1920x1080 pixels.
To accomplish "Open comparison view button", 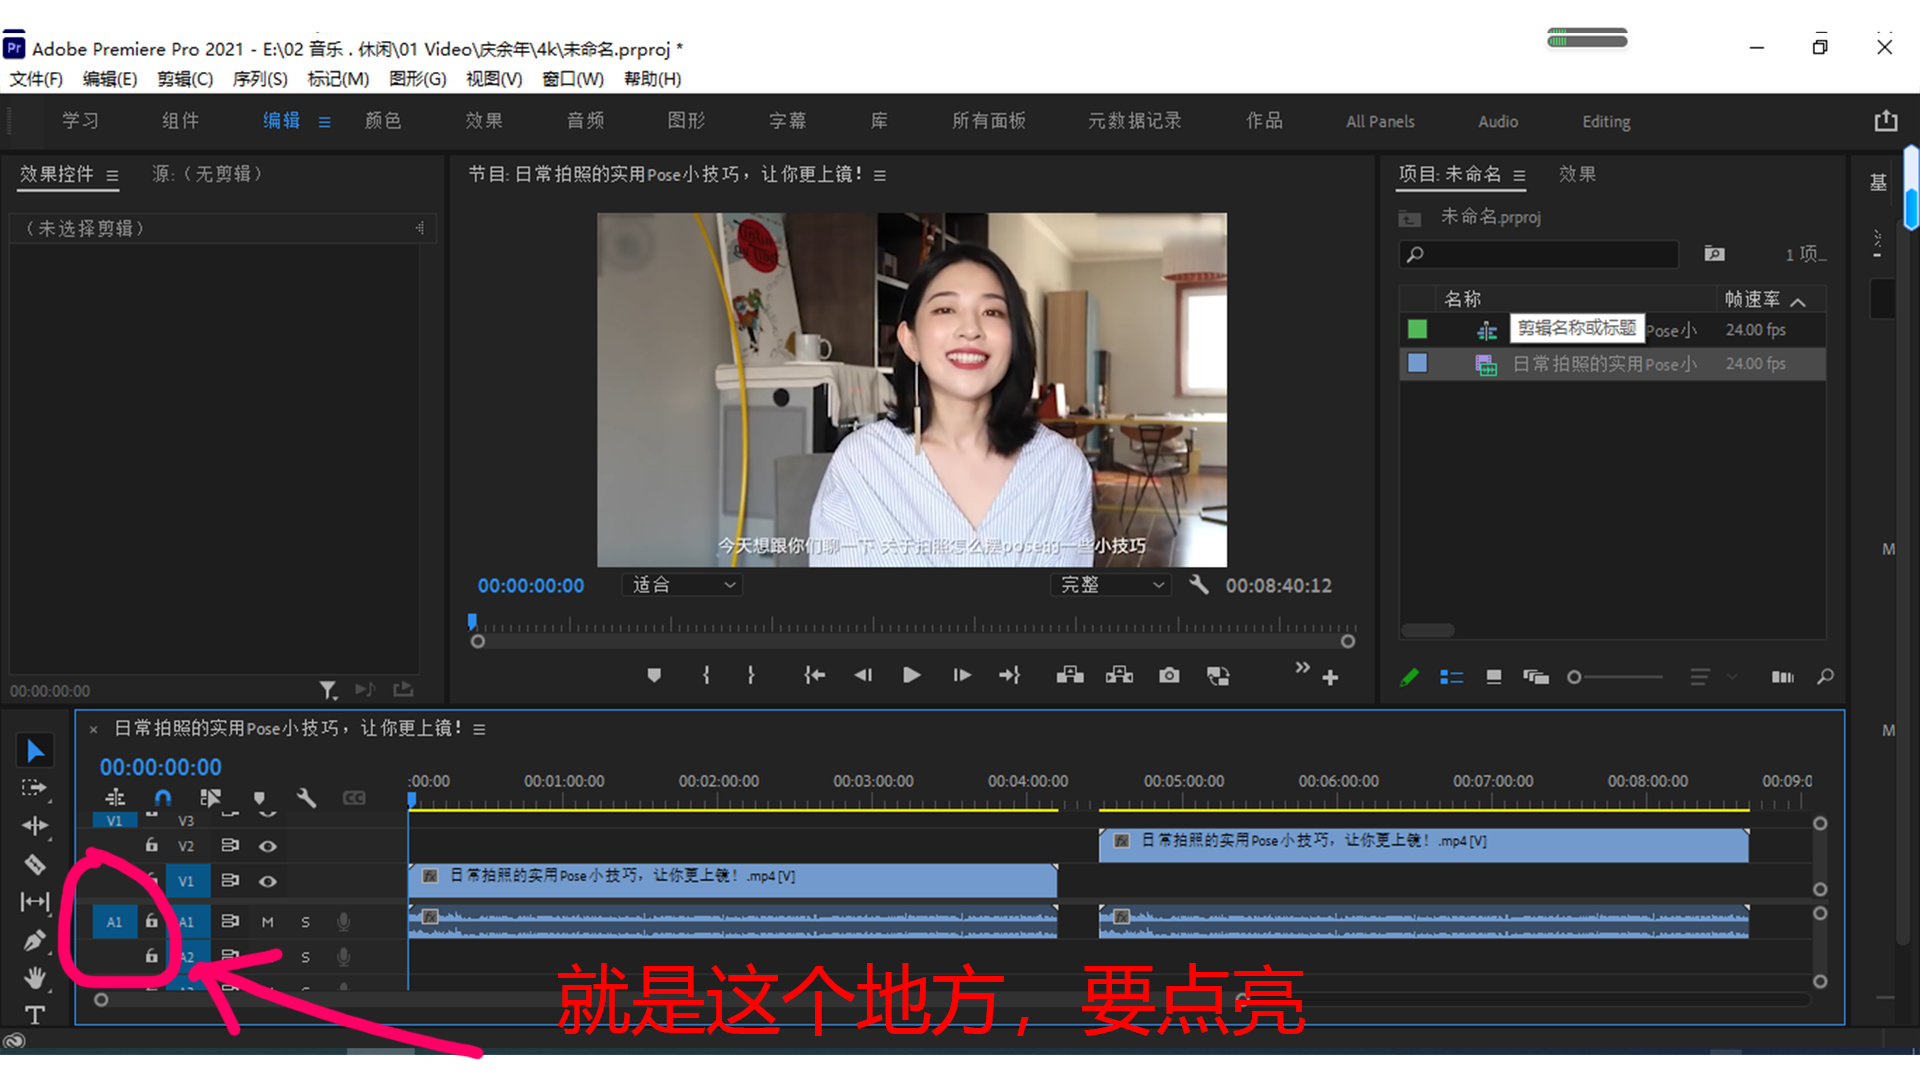I will [x=1218, y=676].
